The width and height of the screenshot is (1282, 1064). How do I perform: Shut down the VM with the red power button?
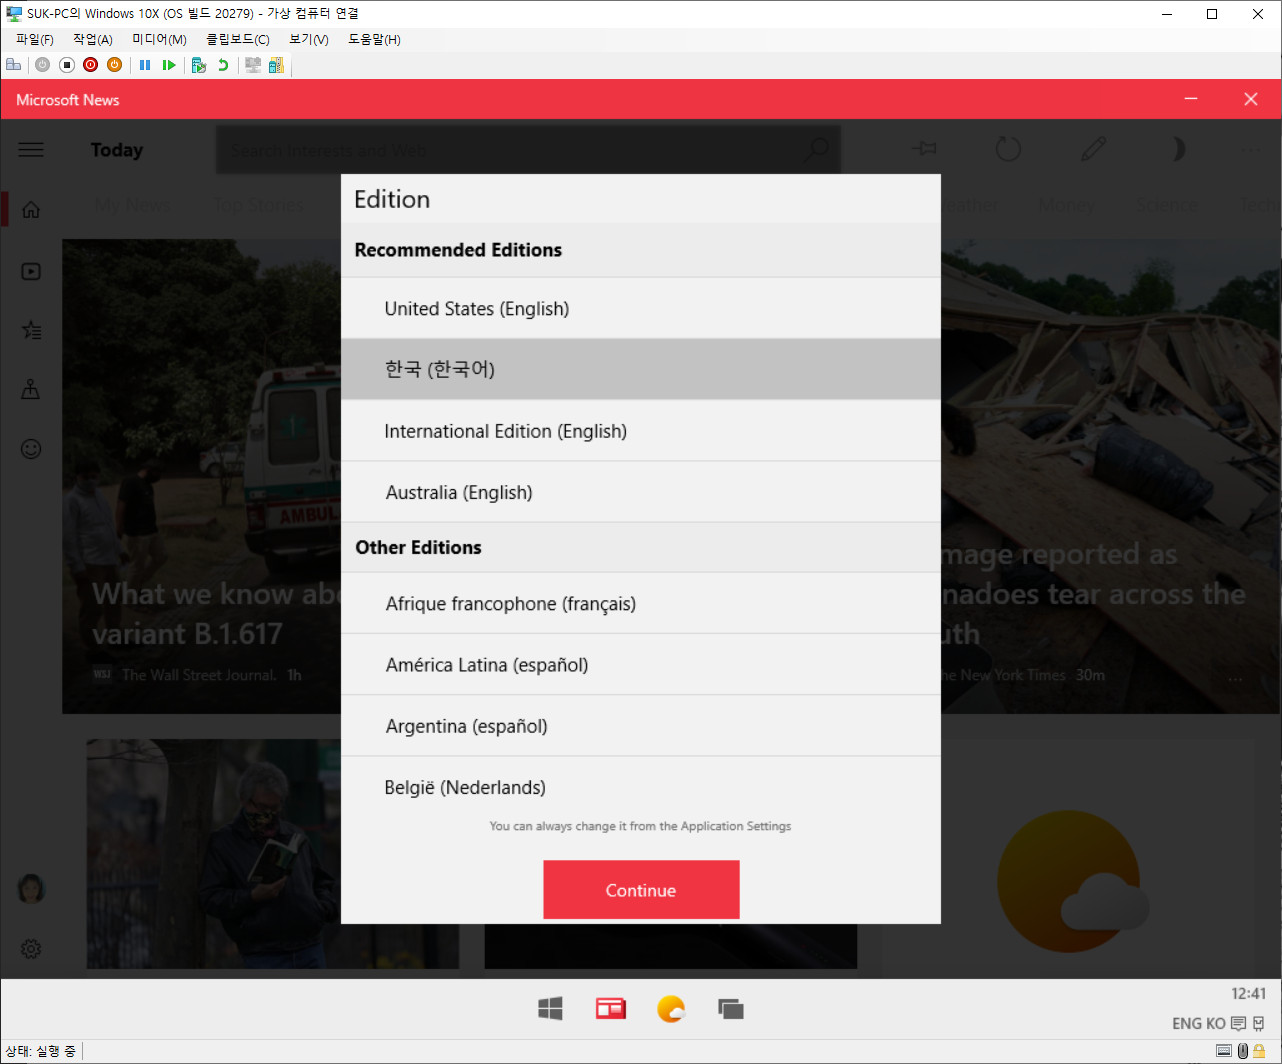(x=91, y=65)
